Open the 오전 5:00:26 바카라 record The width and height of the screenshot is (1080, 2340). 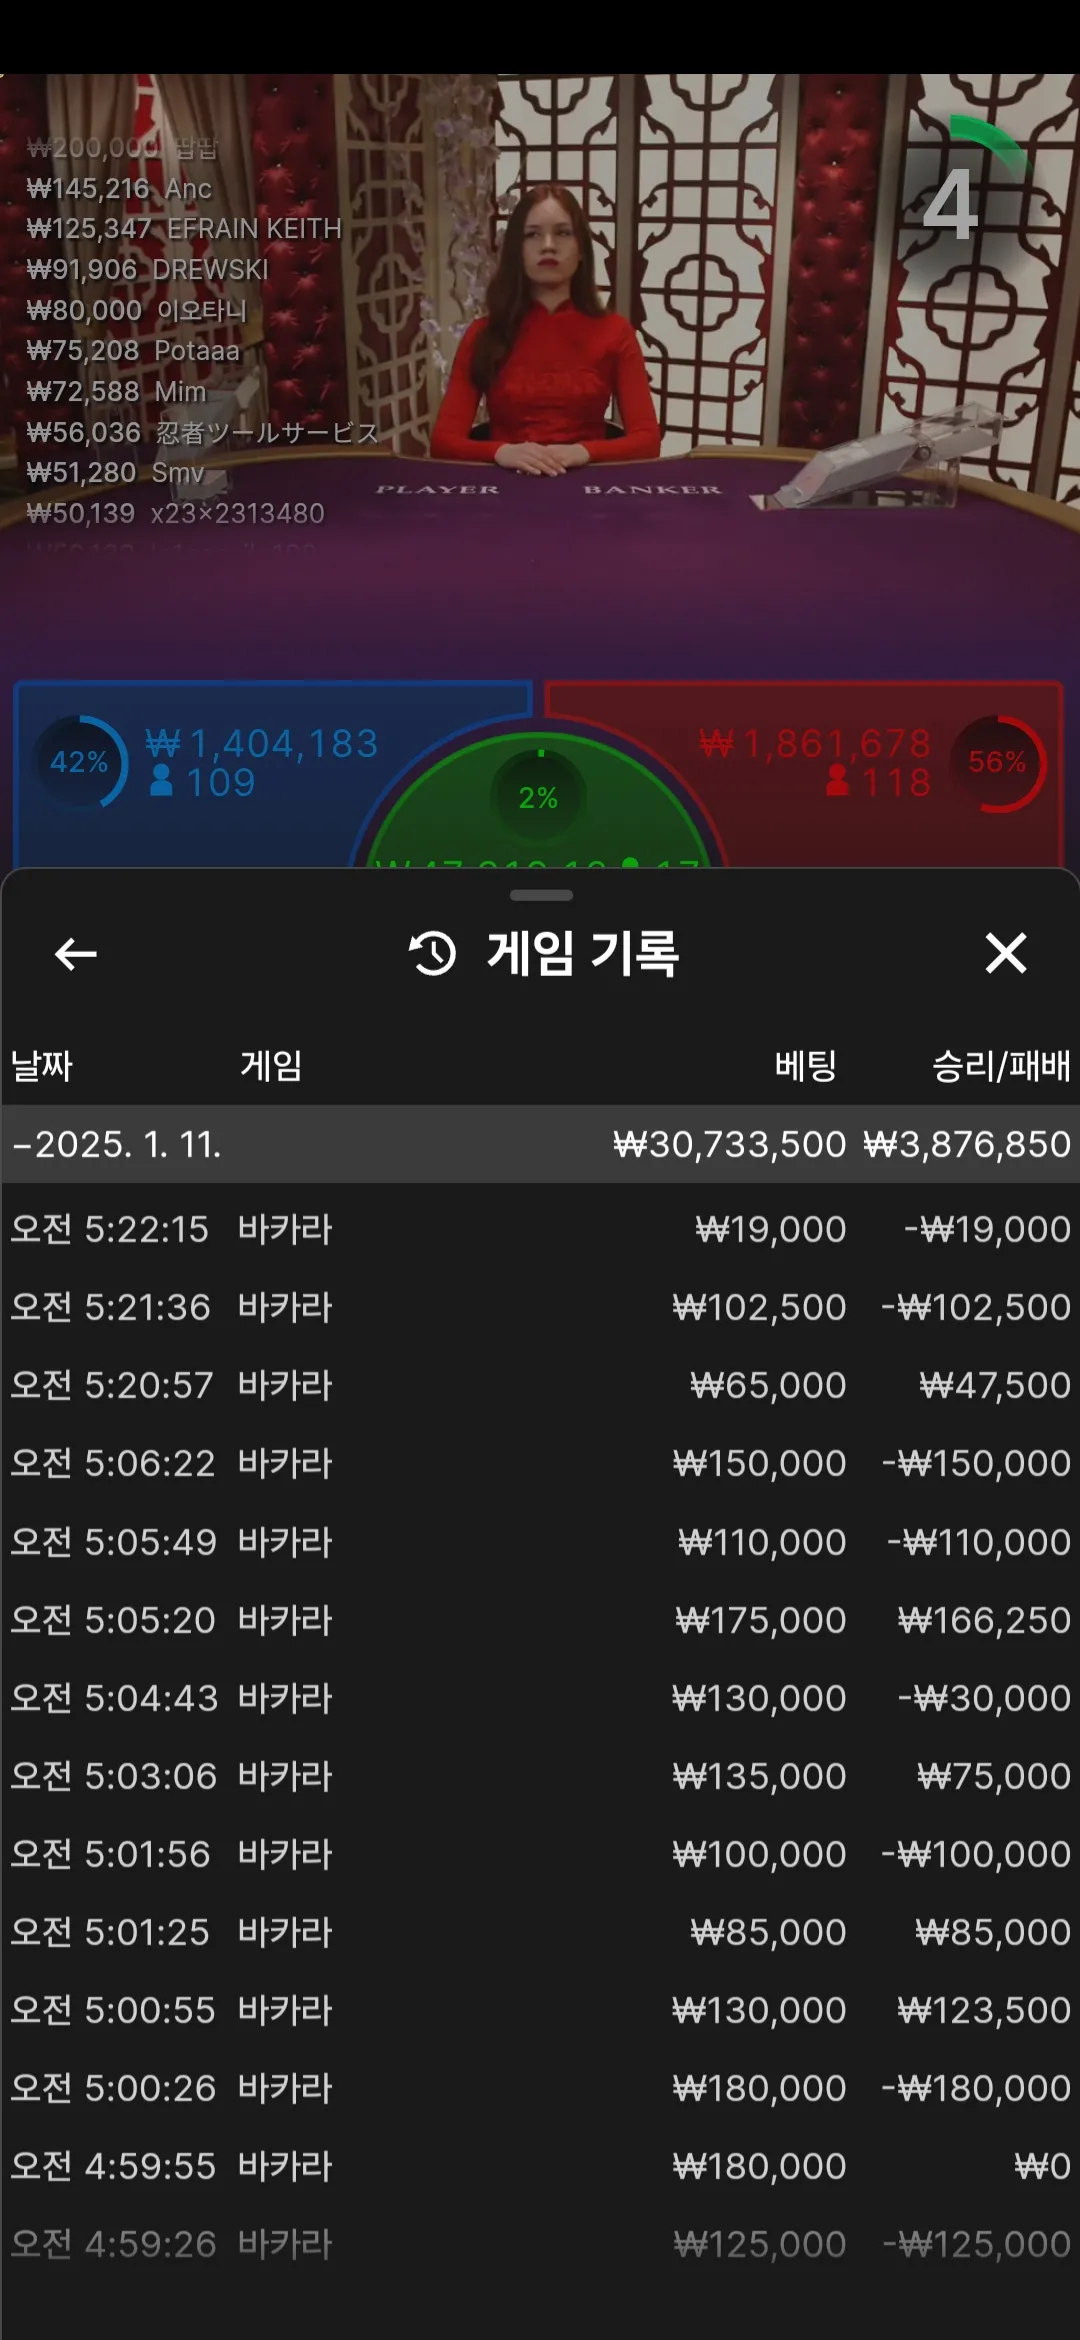(540, 2088)
